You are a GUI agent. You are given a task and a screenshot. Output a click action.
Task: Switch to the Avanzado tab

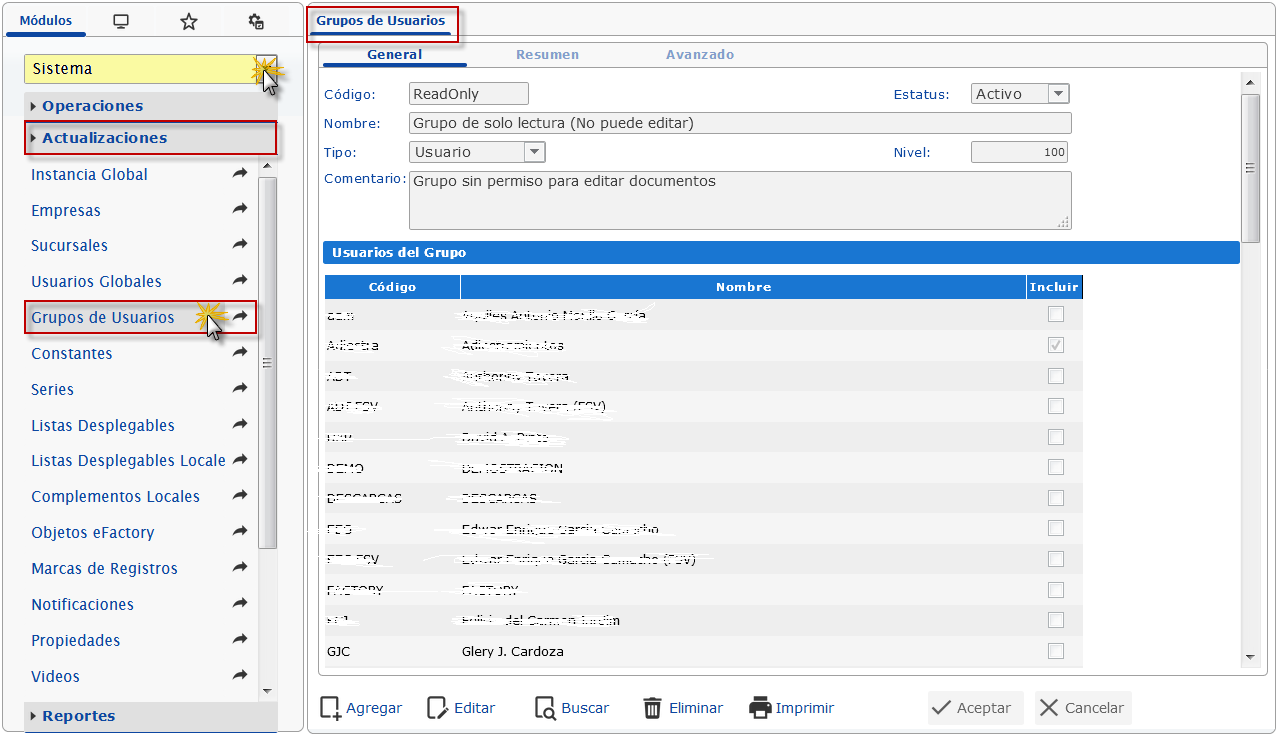(x=700, y=55)
